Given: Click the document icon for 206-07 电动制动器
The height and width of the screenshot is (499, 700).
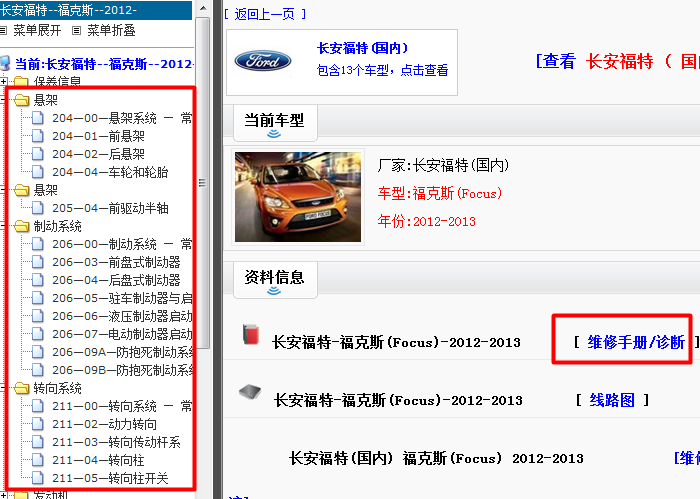Looking at the screenshot, I should (x=38, y=334).
